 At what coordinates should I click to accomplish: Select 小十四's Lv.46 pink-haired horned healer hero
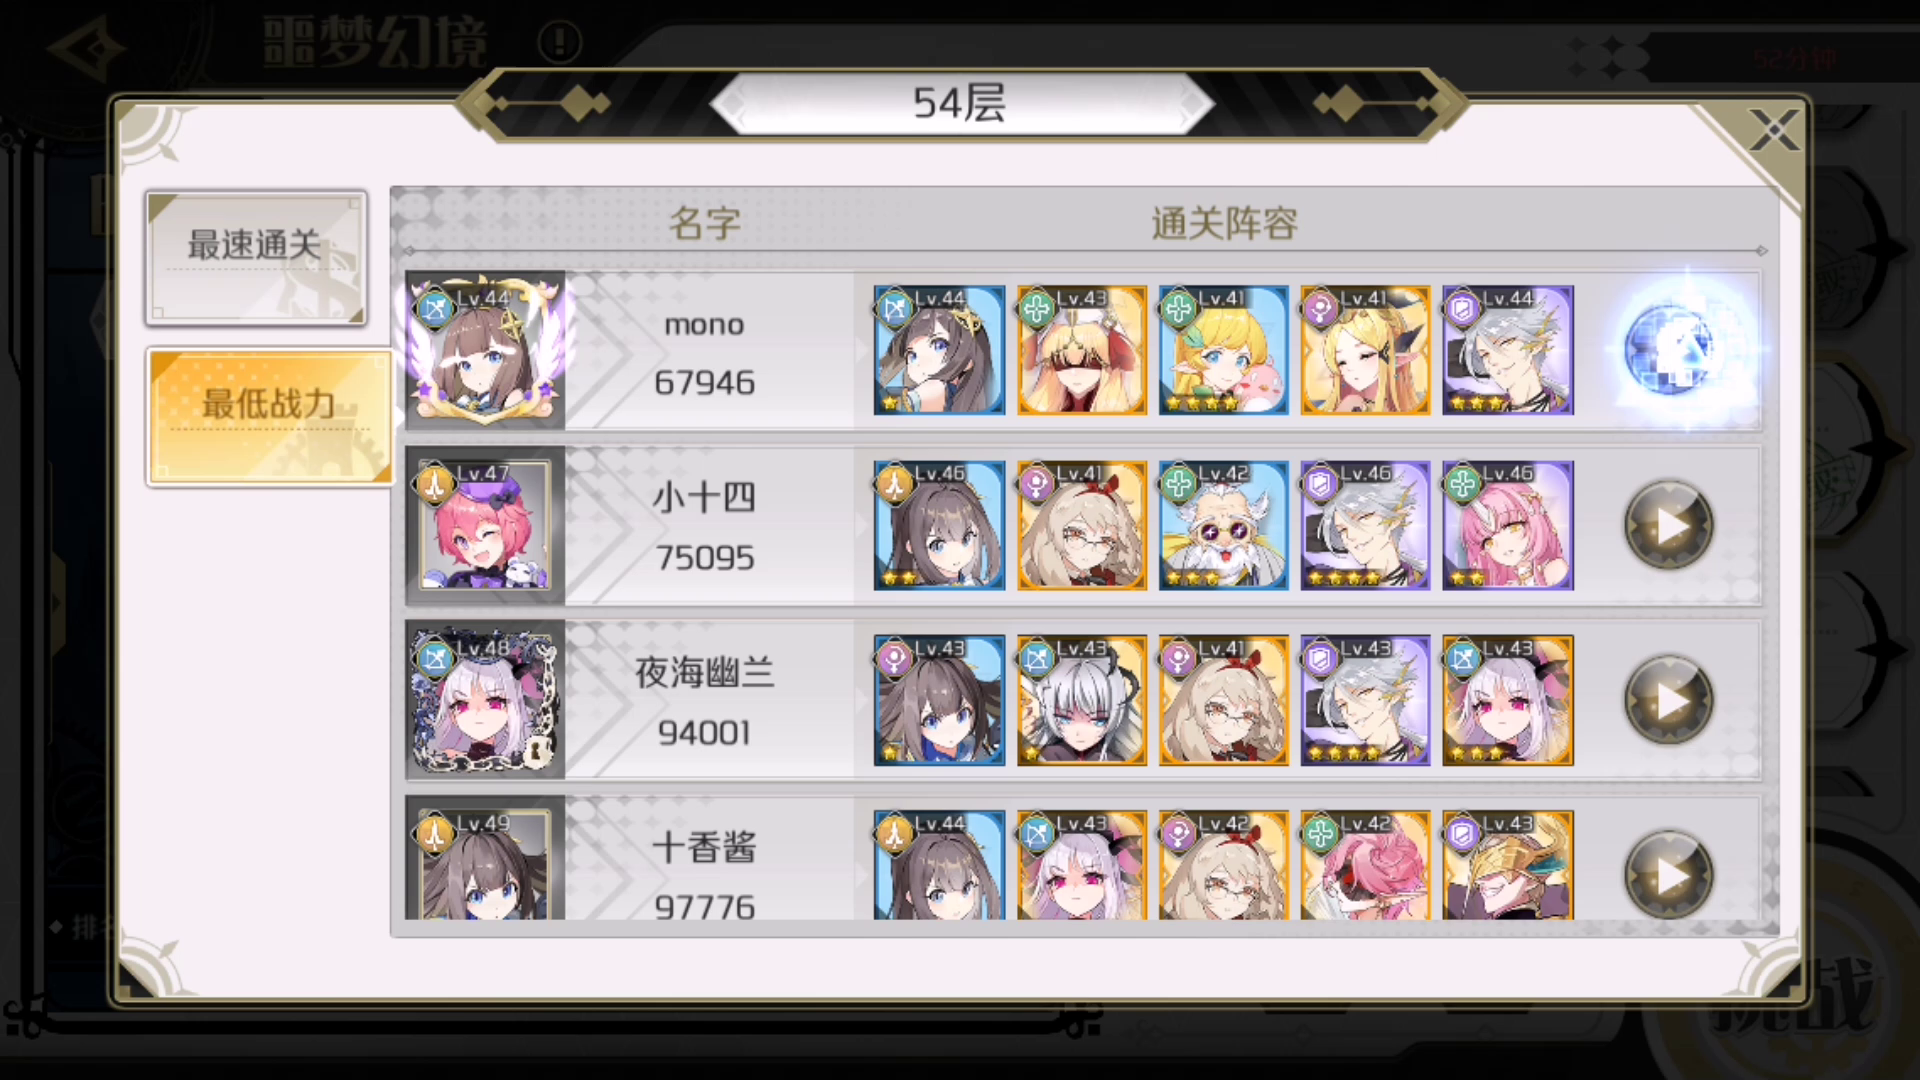[x=1507, y=525]
